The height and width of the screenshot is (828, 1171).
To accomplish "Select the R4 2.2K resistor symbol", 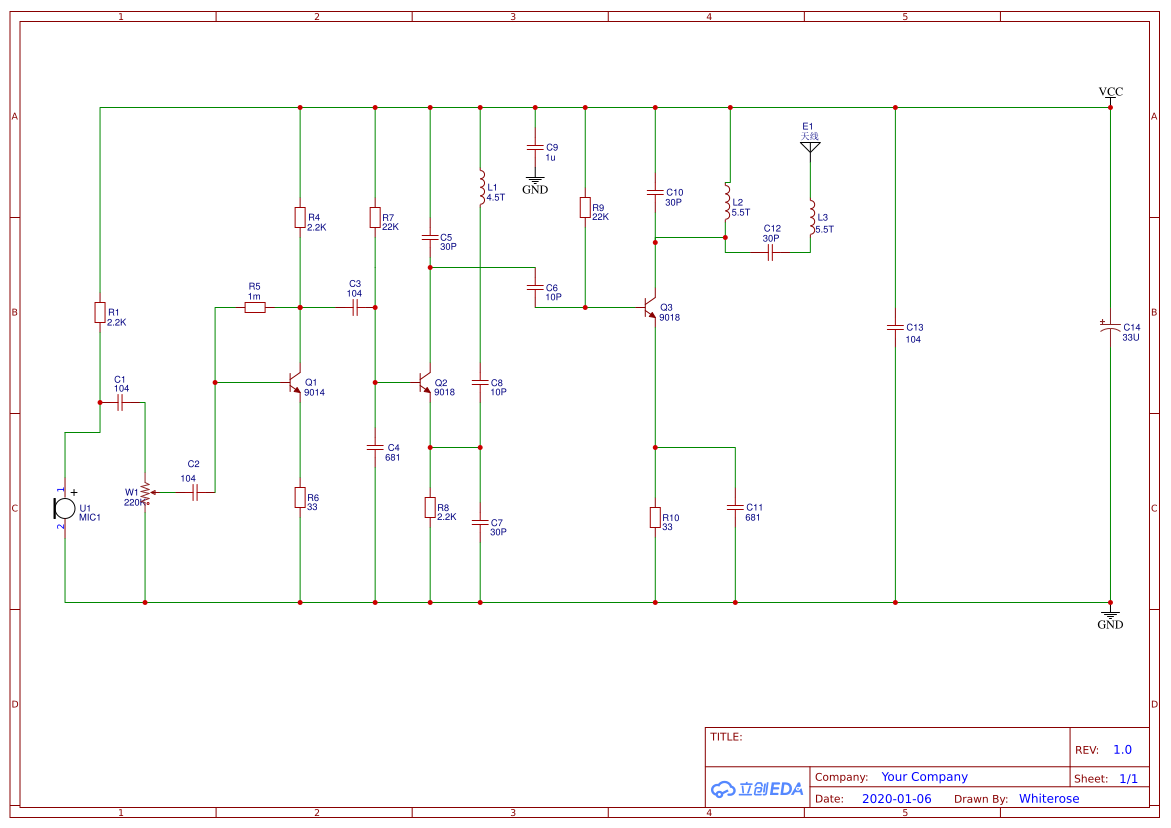I will [299, 217].
